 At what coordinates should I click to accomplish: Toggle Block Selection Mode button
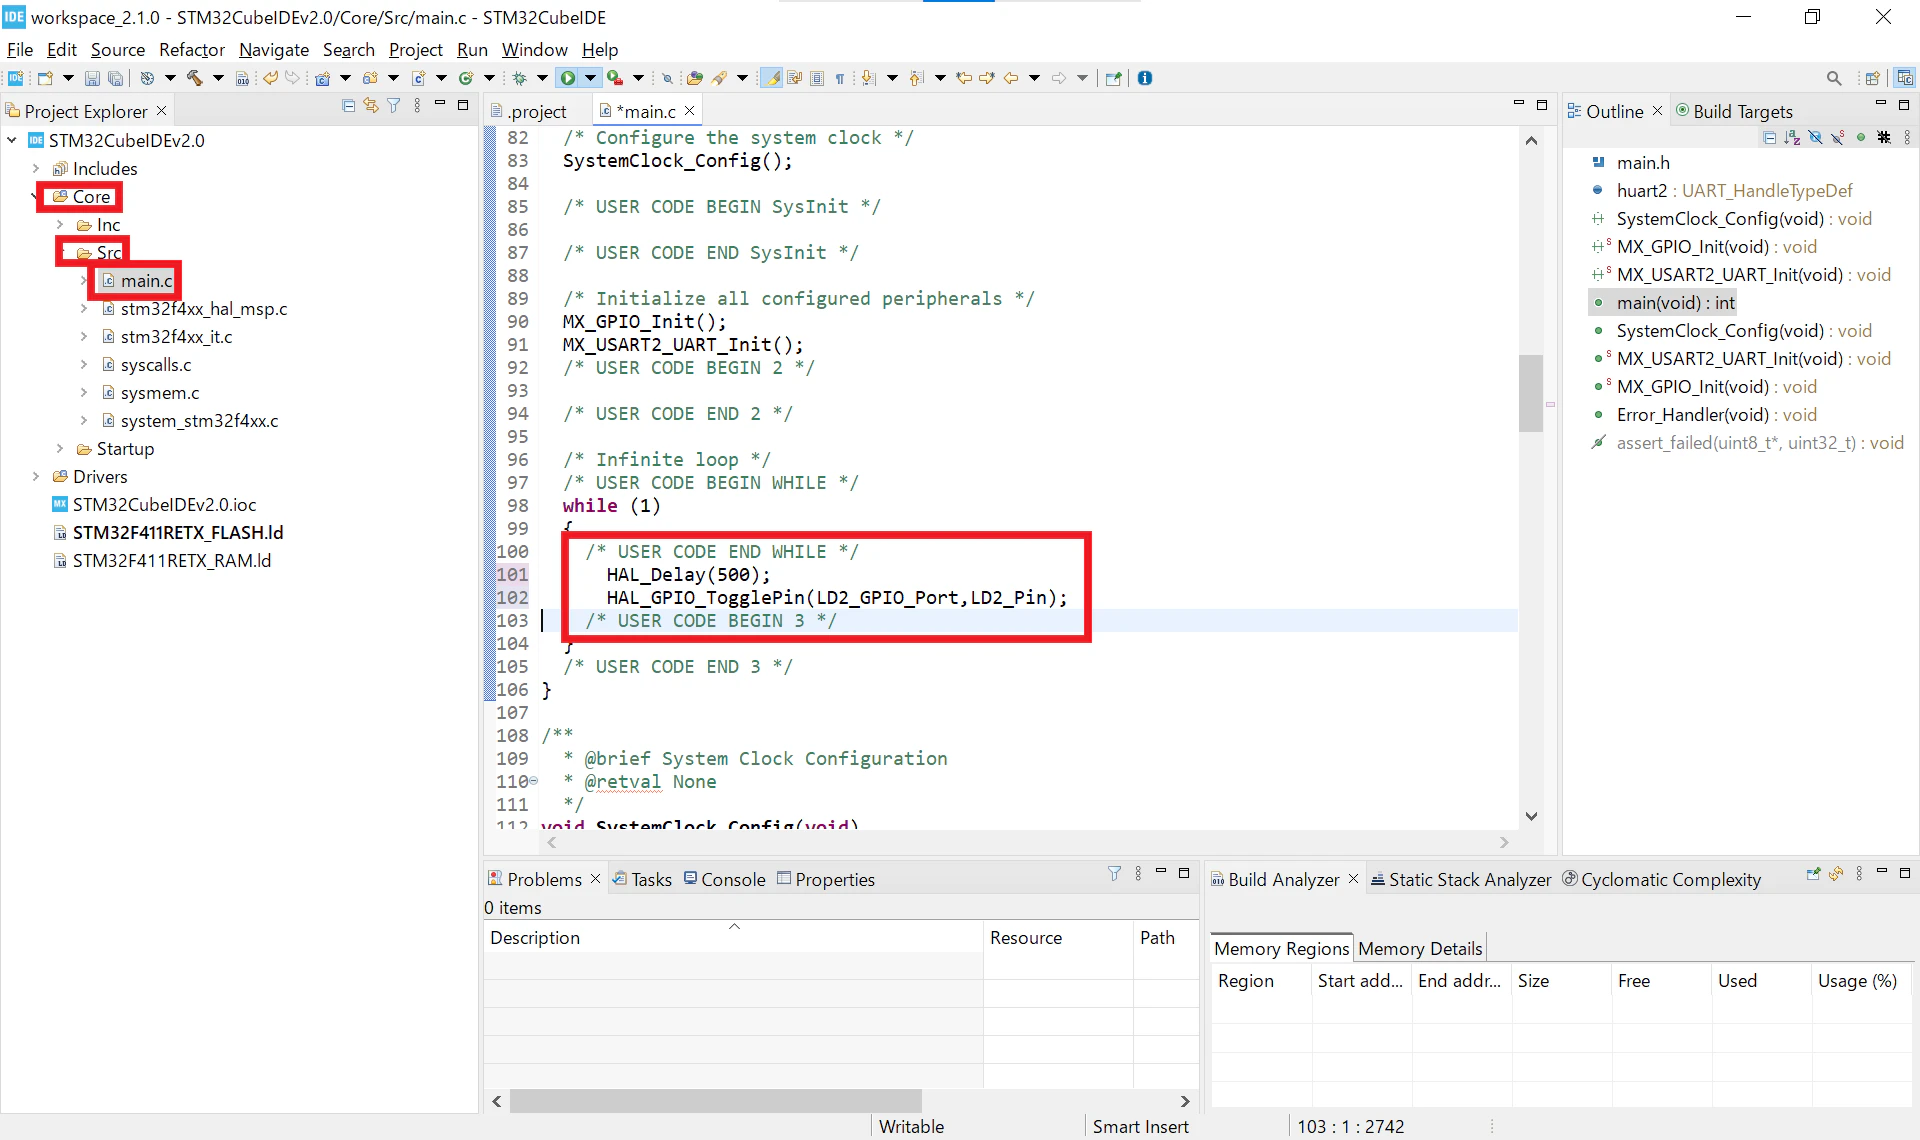coord(817,78)
